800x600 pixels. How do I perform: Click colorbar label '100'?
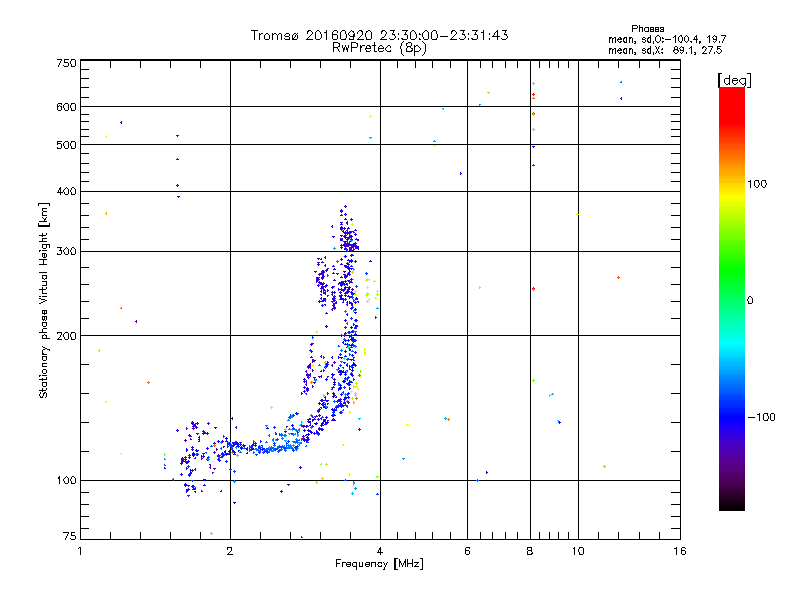757,184
